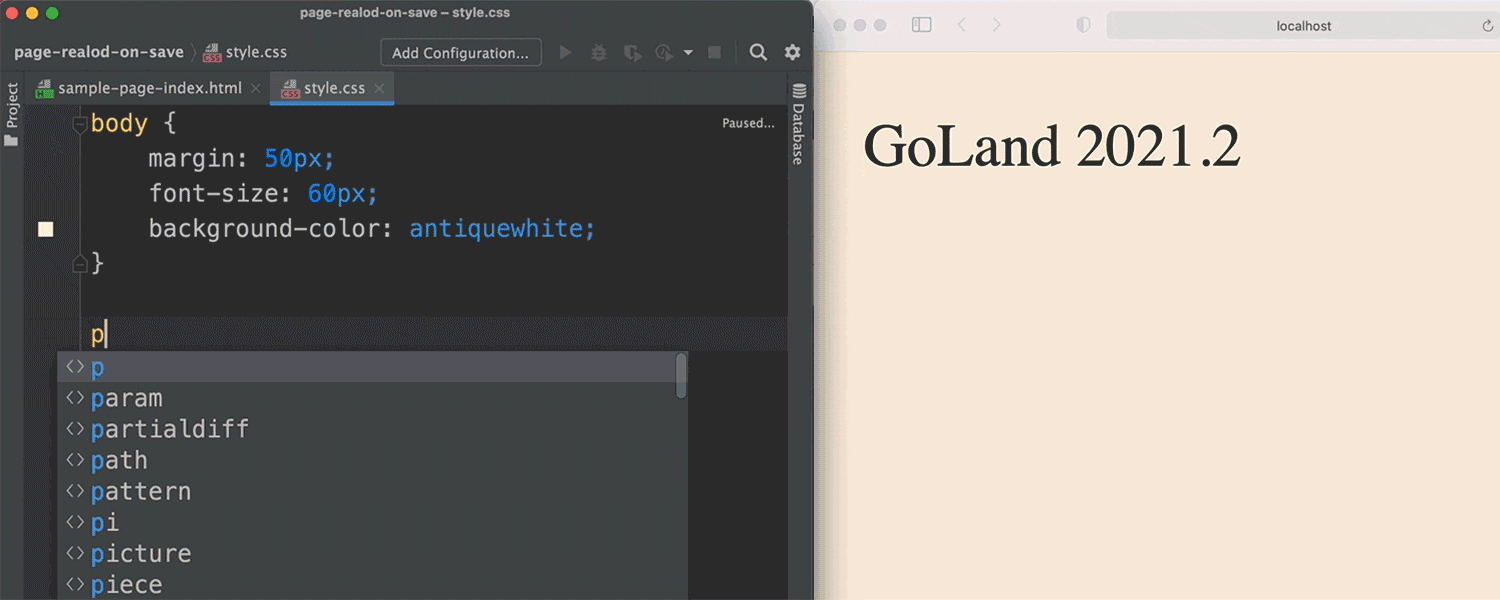Toggle the Database tool window
This screenshot has height=600, width=1500.
click(x=799, y=125)
